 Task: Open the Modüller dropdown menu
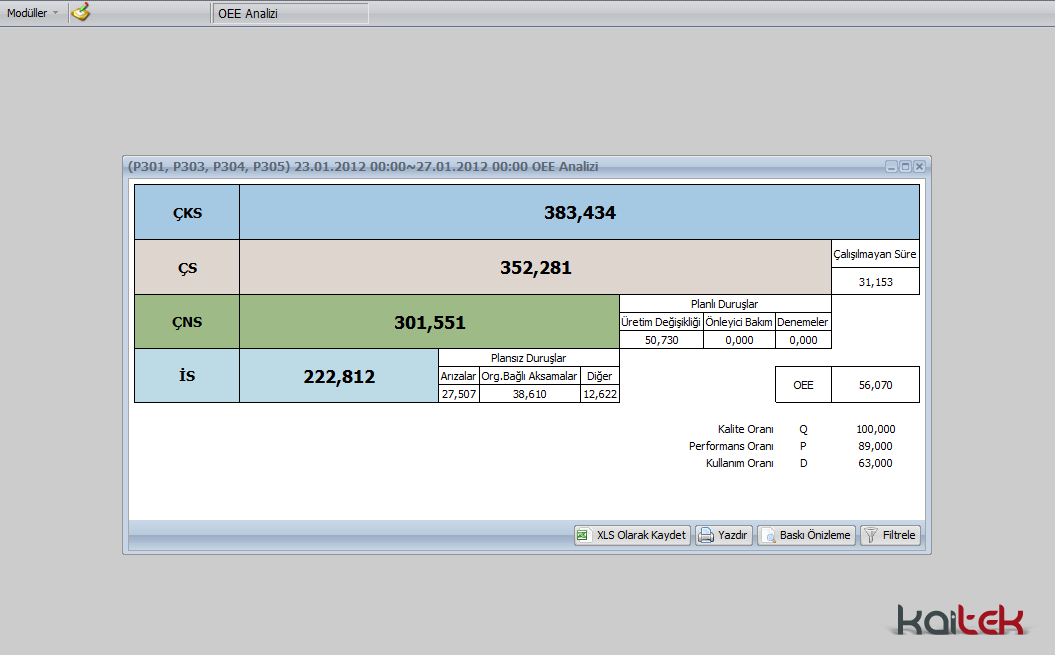[x=33, y=13]
